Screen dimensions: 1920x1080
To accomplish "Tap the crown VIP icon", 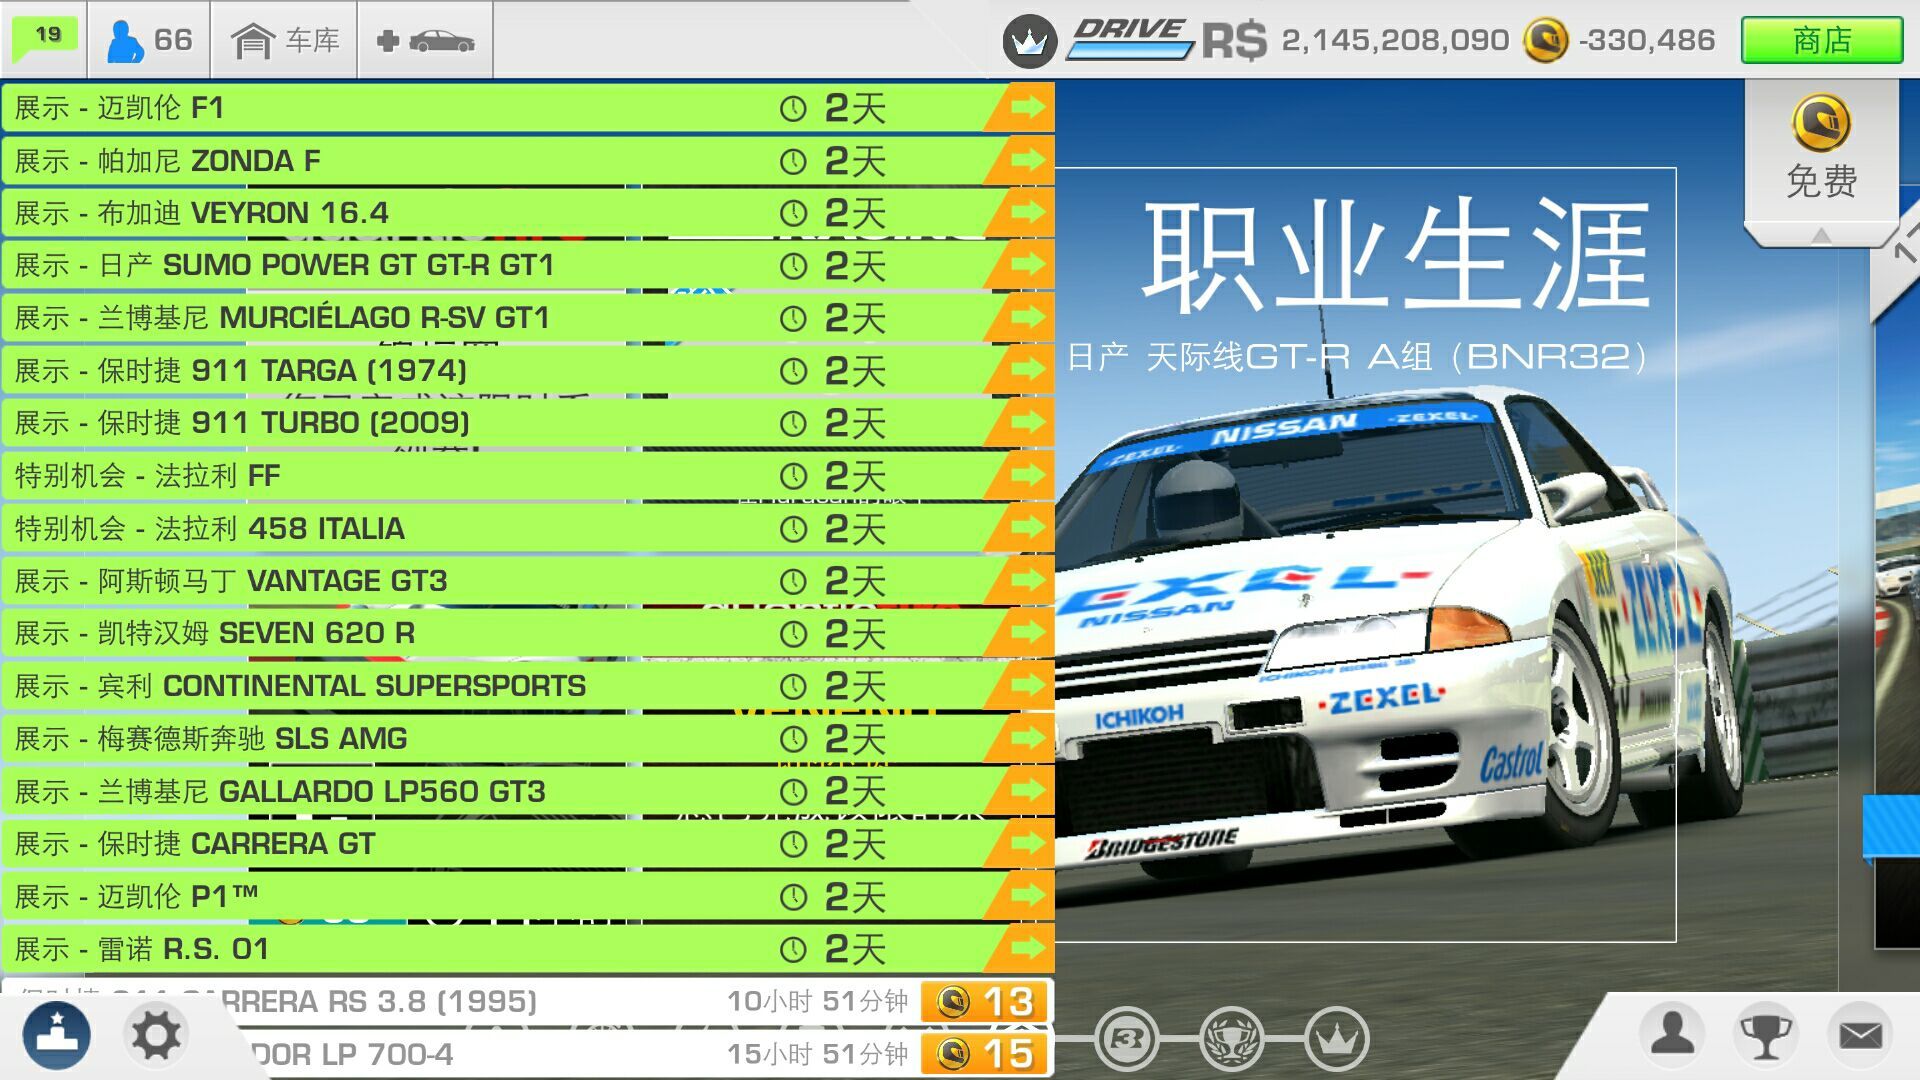I will [1030, 41].
